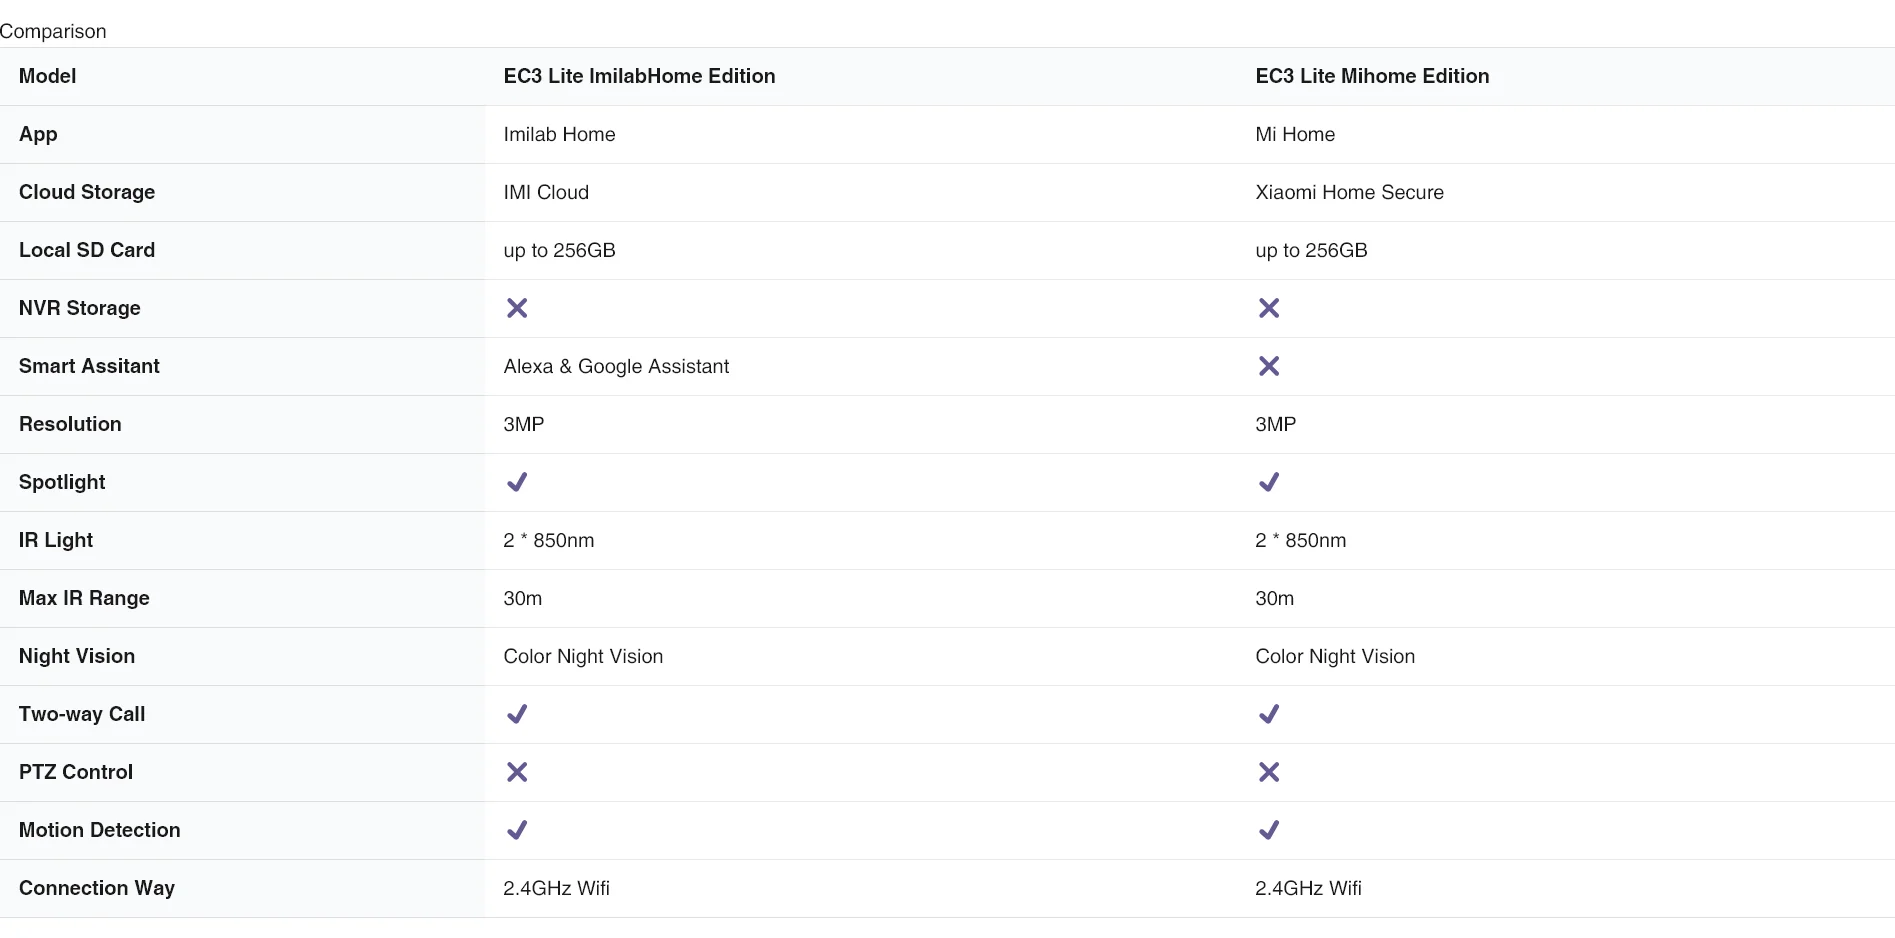This screenshot has width=1895, height=938.
Task: Click 'Xiaomi Home Secure' cell
Action: point(1349,192)
